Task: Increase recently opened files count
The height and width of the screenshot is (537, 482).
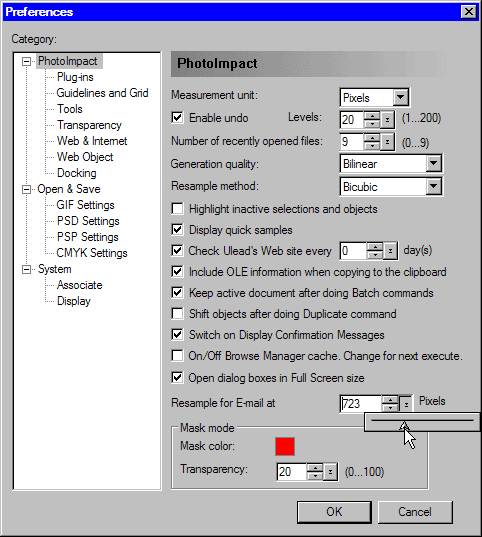Action: [372, 138]
